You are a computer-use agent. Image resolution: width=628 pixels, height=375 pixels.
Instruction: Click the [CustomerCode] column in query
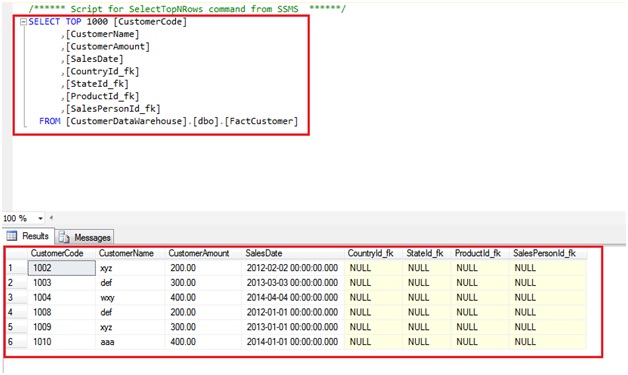(x=150, y=22)
